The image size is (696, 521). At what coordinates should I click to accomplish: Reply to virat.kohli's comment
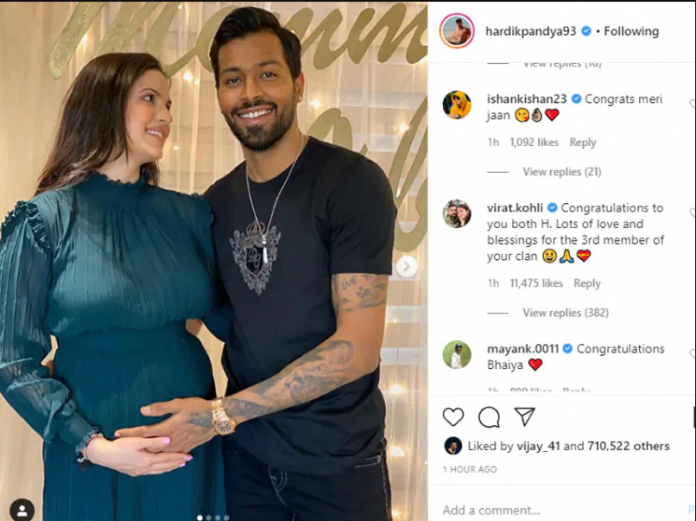(x=587, y=283)
